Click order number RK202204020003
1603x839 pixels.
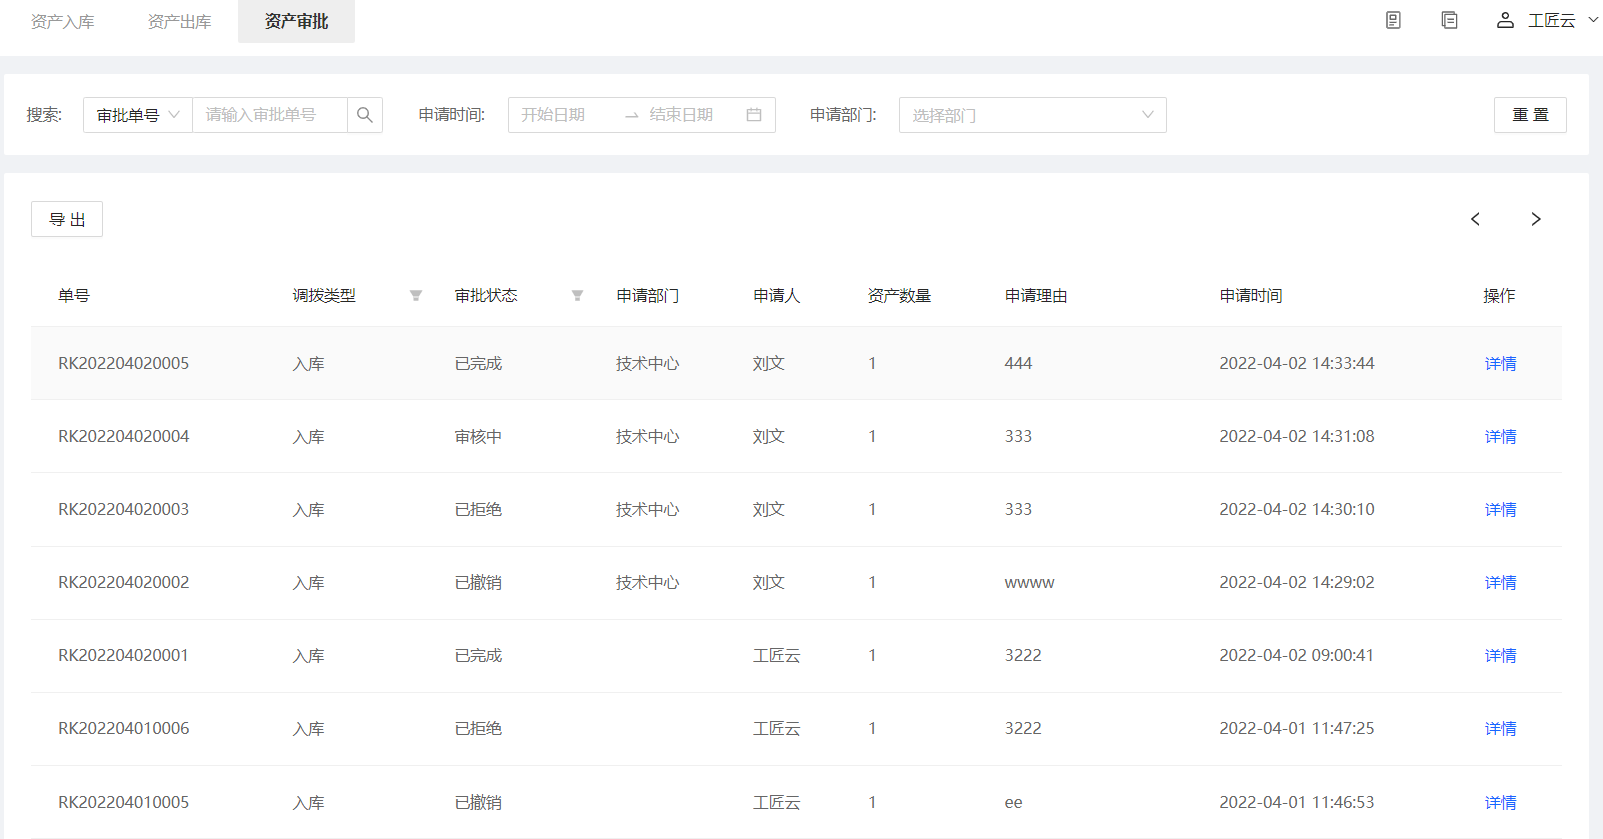click(x=123, y=510)
